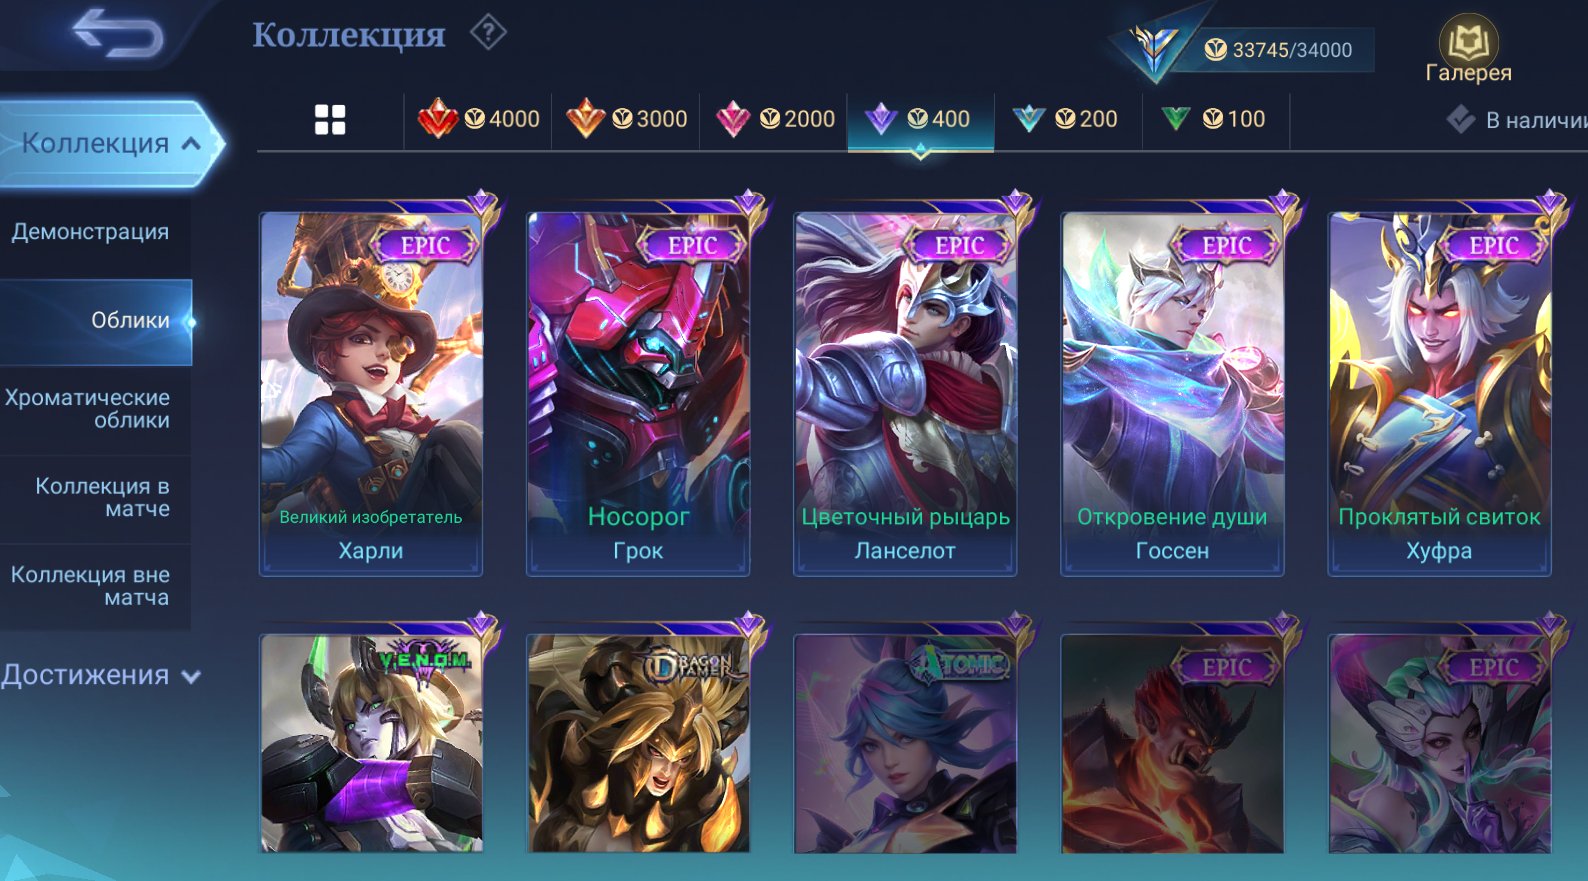Click the collection points progress bar 33745/34000
The image size is (1588, 881).
coord(1274,50)
